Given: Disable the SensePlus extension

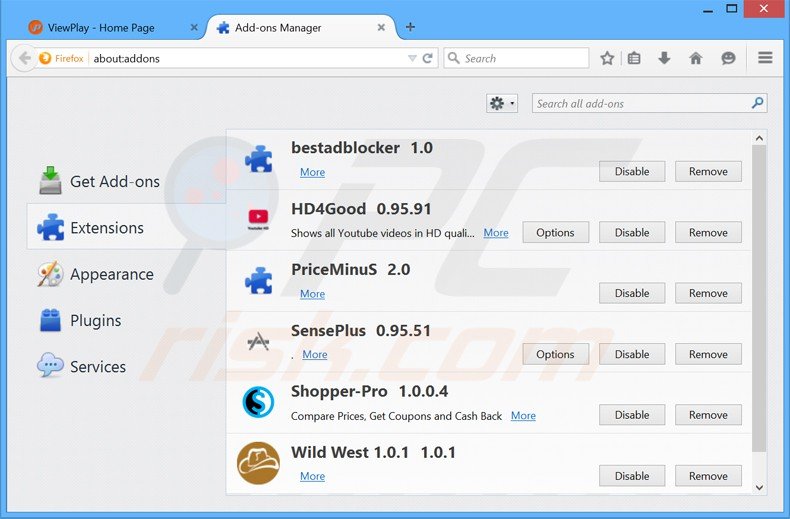Looking at the screenshot, I should coord(632,354).
